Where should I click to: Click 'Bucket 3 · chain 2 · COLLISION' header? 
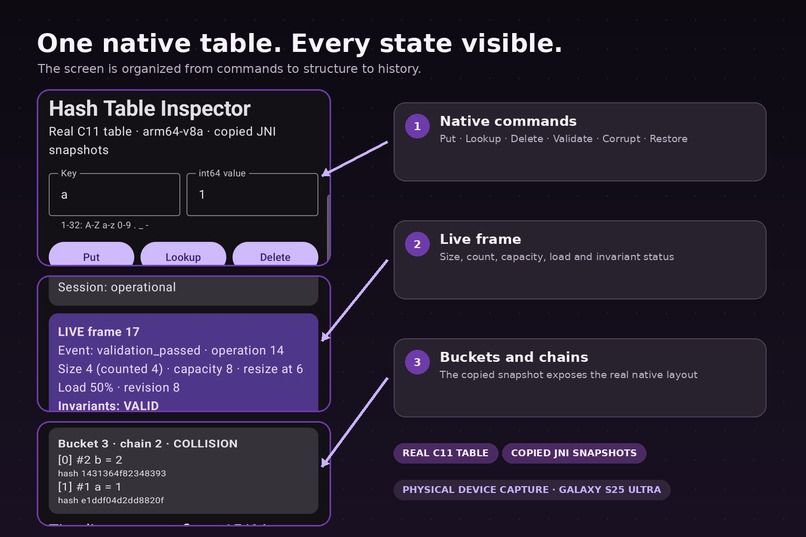148,443
